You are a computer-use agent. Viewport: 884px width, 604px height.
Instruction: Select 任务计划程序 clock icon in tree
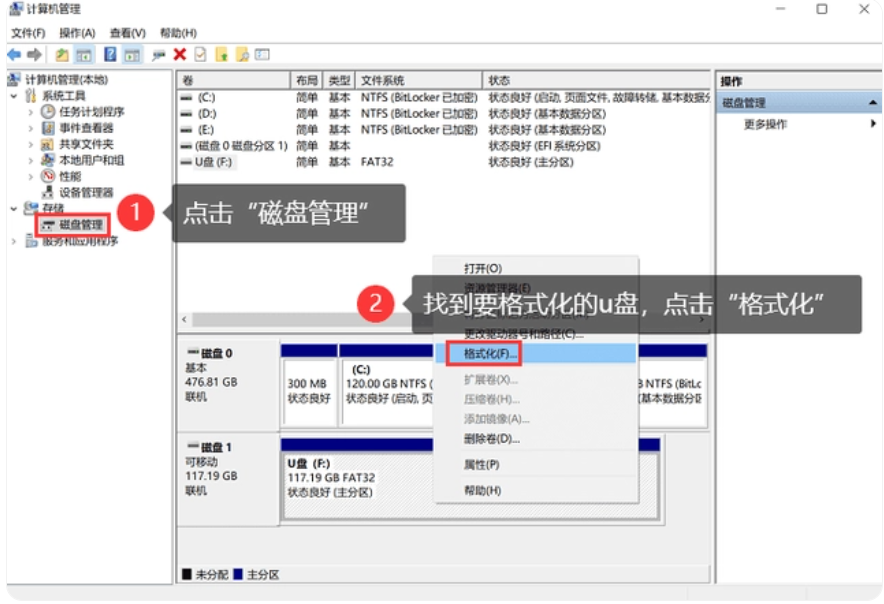[x=48, y=112]
